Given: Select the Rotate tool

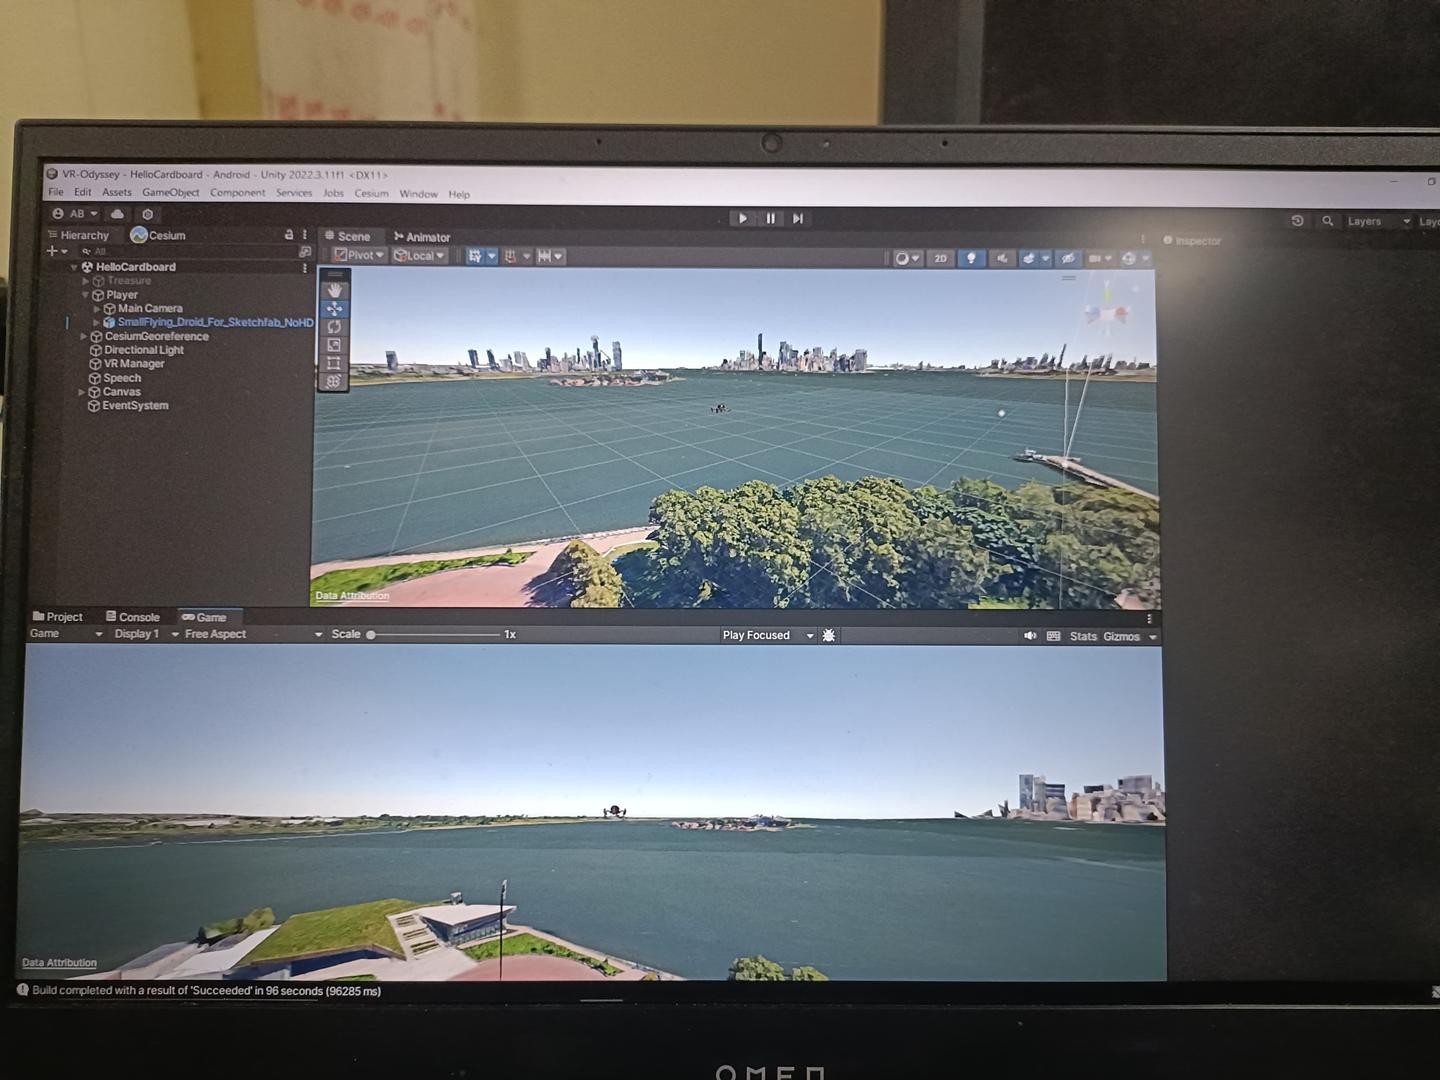Looking at the screenshot, I should coord(334,326).
